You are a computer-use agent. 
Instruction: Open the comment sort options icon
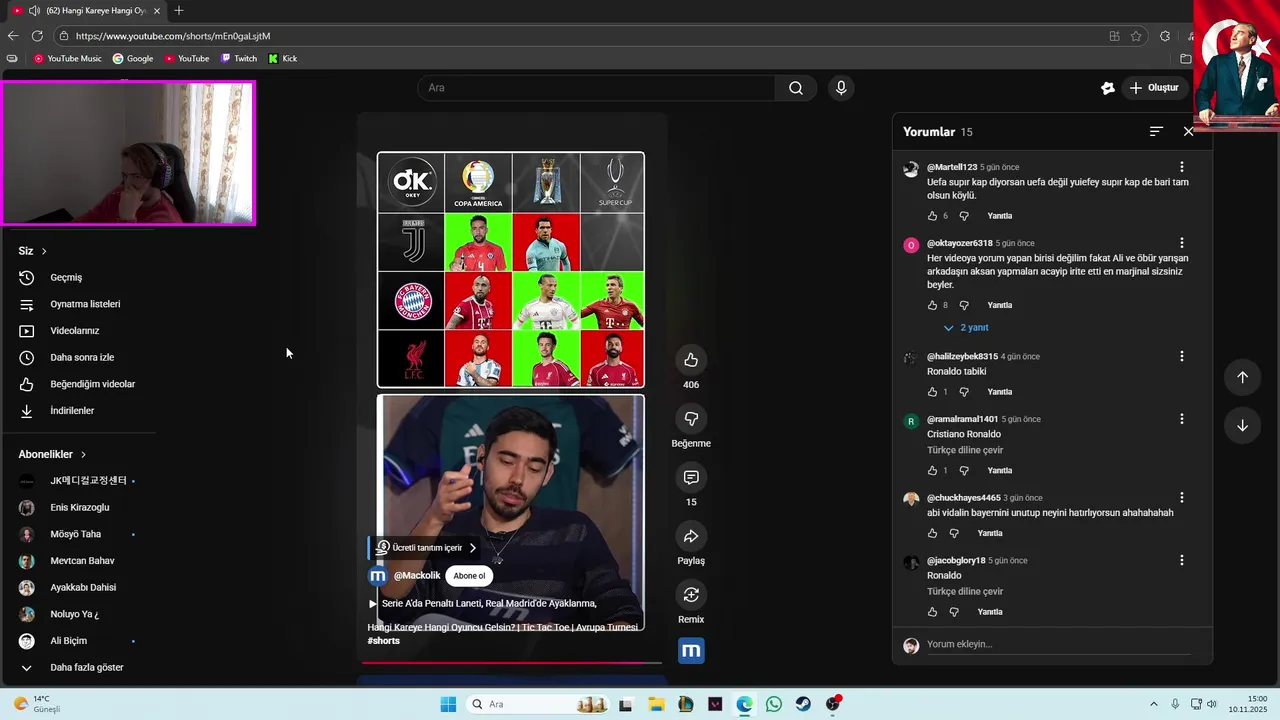(x=1156, y=131)
